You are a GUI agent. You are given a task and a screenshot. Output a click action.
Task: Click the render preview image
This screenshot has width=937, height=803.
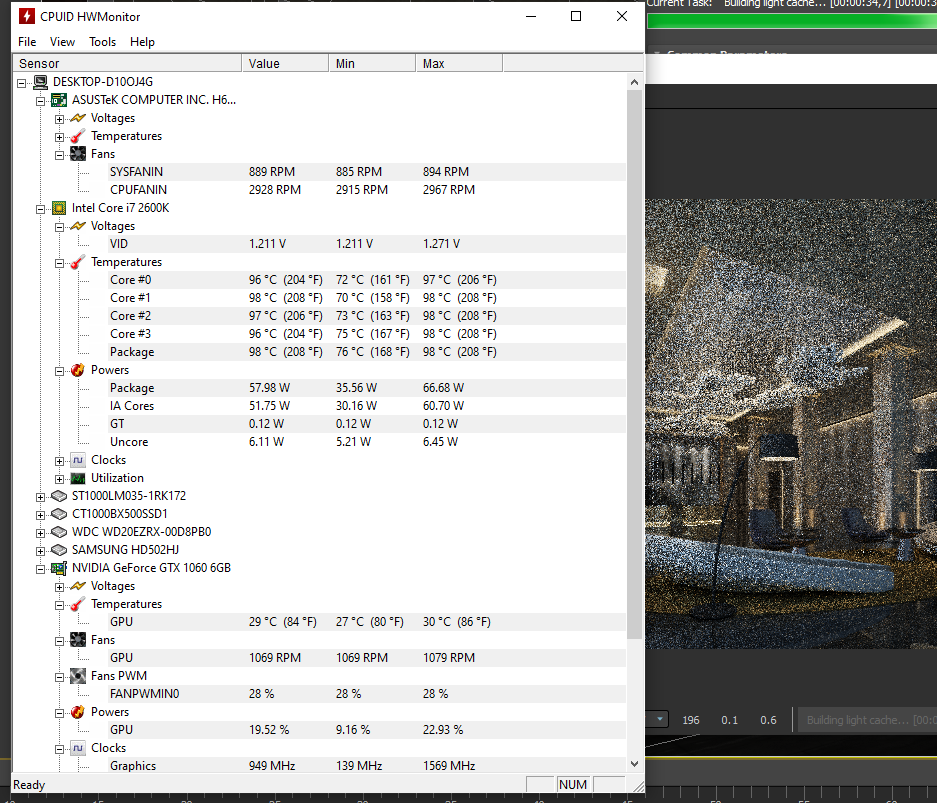click(x=791, y=424)
